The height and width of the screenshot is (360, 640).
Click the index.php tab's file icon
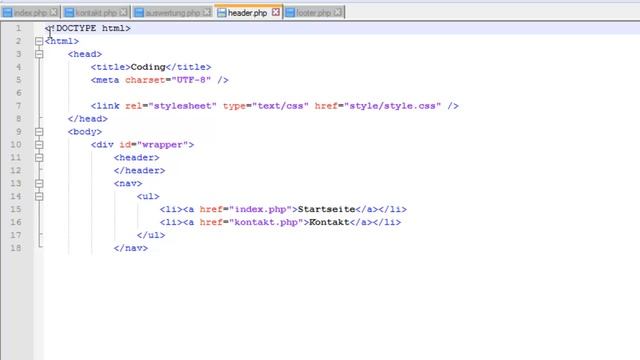tap(7, 13)
